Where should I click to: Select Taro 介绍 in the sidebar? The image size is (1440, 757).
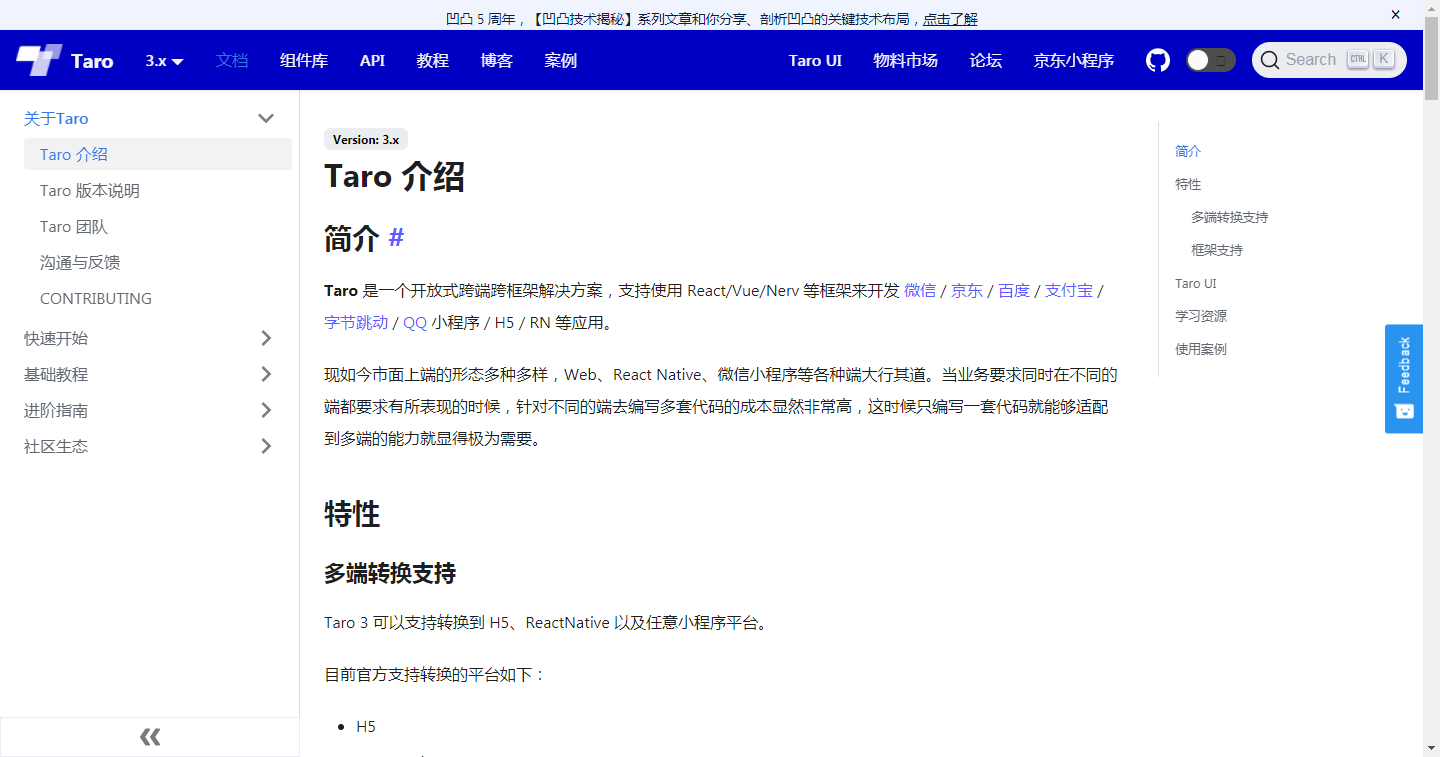[158, 154]
